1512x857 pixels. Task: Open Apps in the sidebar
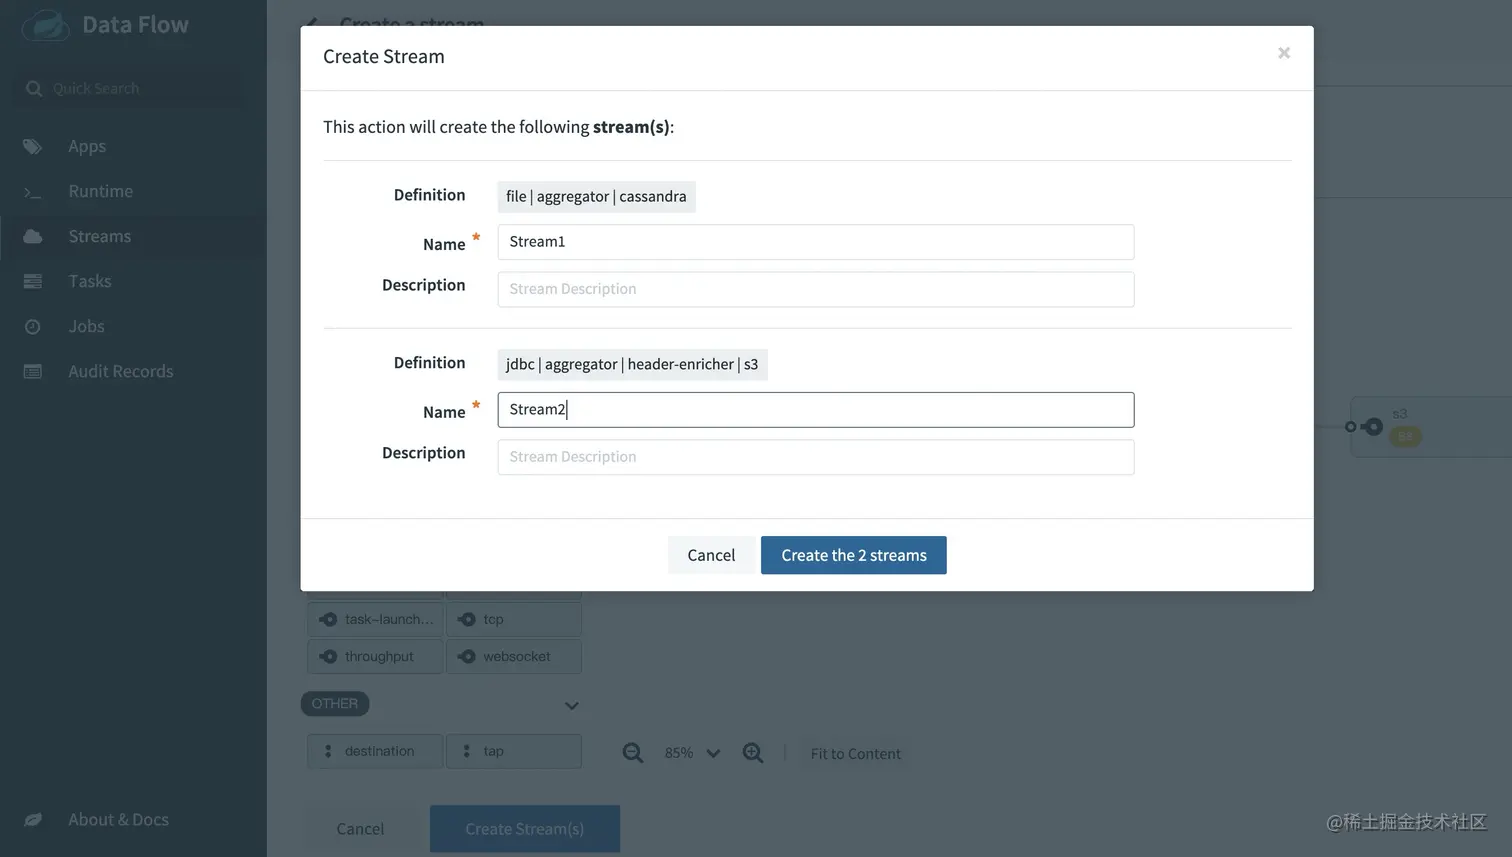click(x=87, y=146)
